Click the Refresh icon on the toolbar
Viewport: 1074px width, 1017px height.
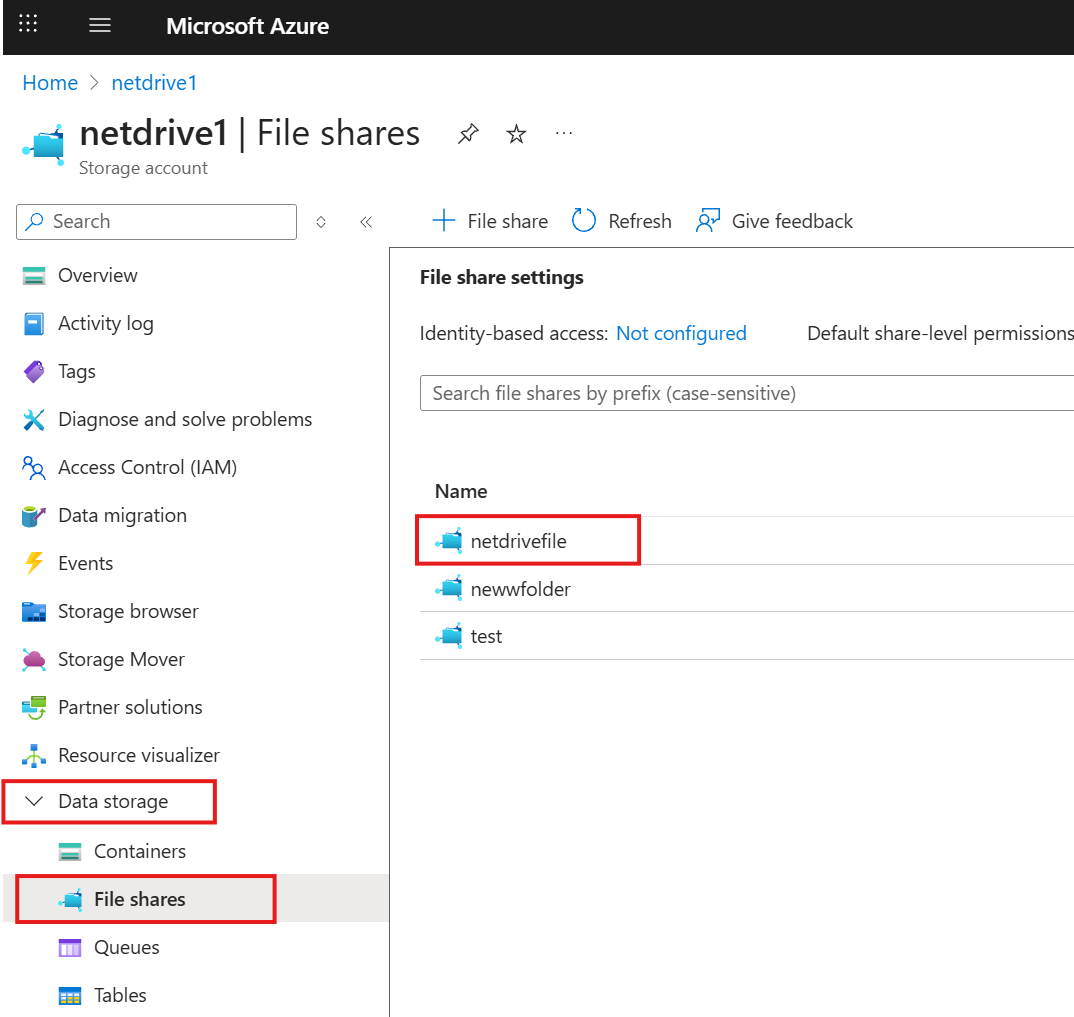coord(583,220)
